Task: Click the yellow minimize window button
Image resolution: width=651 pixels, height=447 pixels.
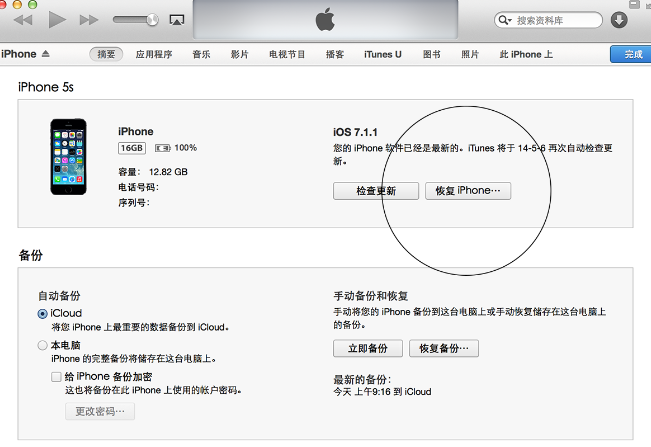Action: pyautogui.click(x=17, y=4)
